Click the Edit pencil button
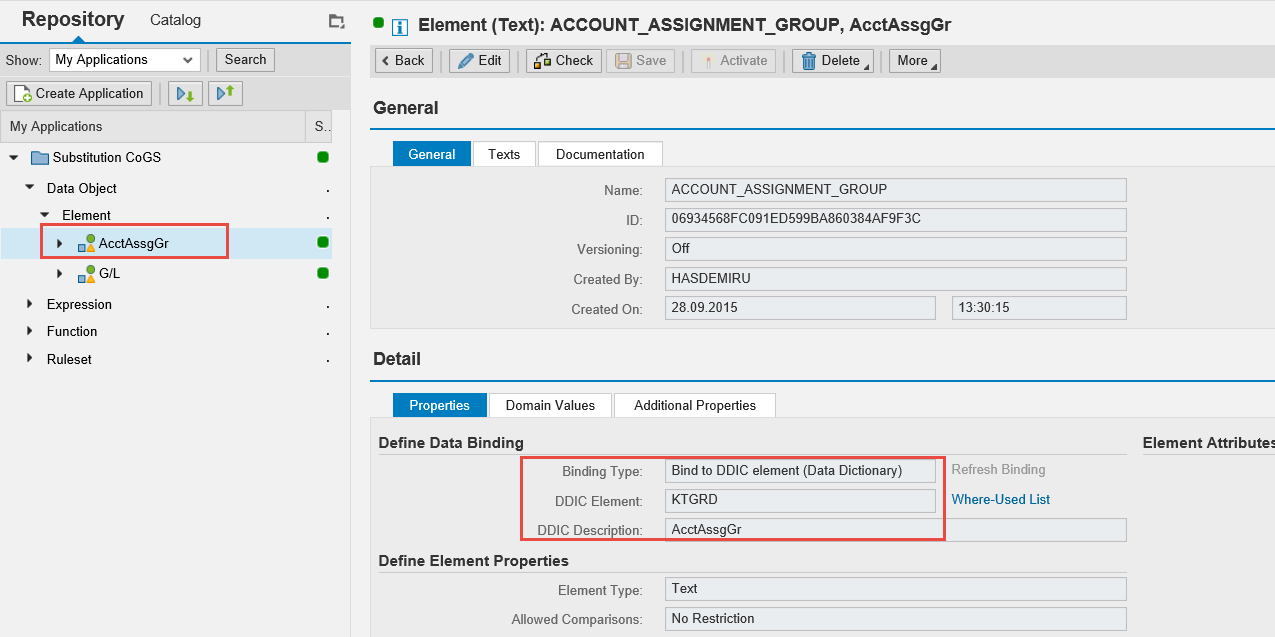Image resolution: width=1275 pixels, height=637 pixels. pos(479,61)
